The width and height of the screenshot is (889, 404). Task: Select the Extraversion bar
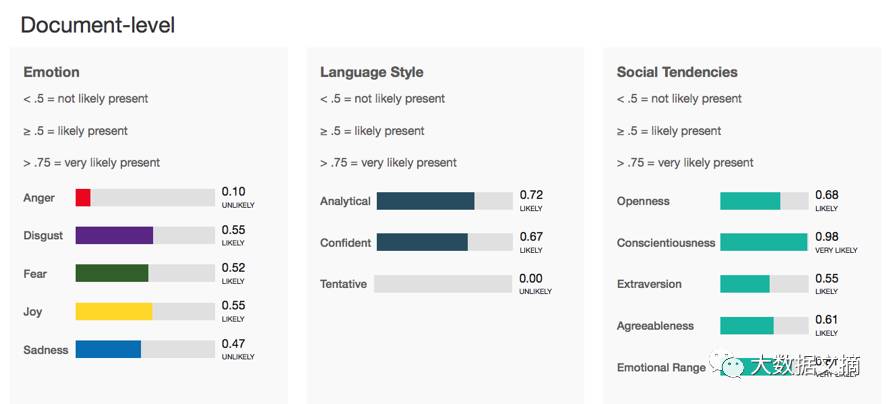coord(764,284)
